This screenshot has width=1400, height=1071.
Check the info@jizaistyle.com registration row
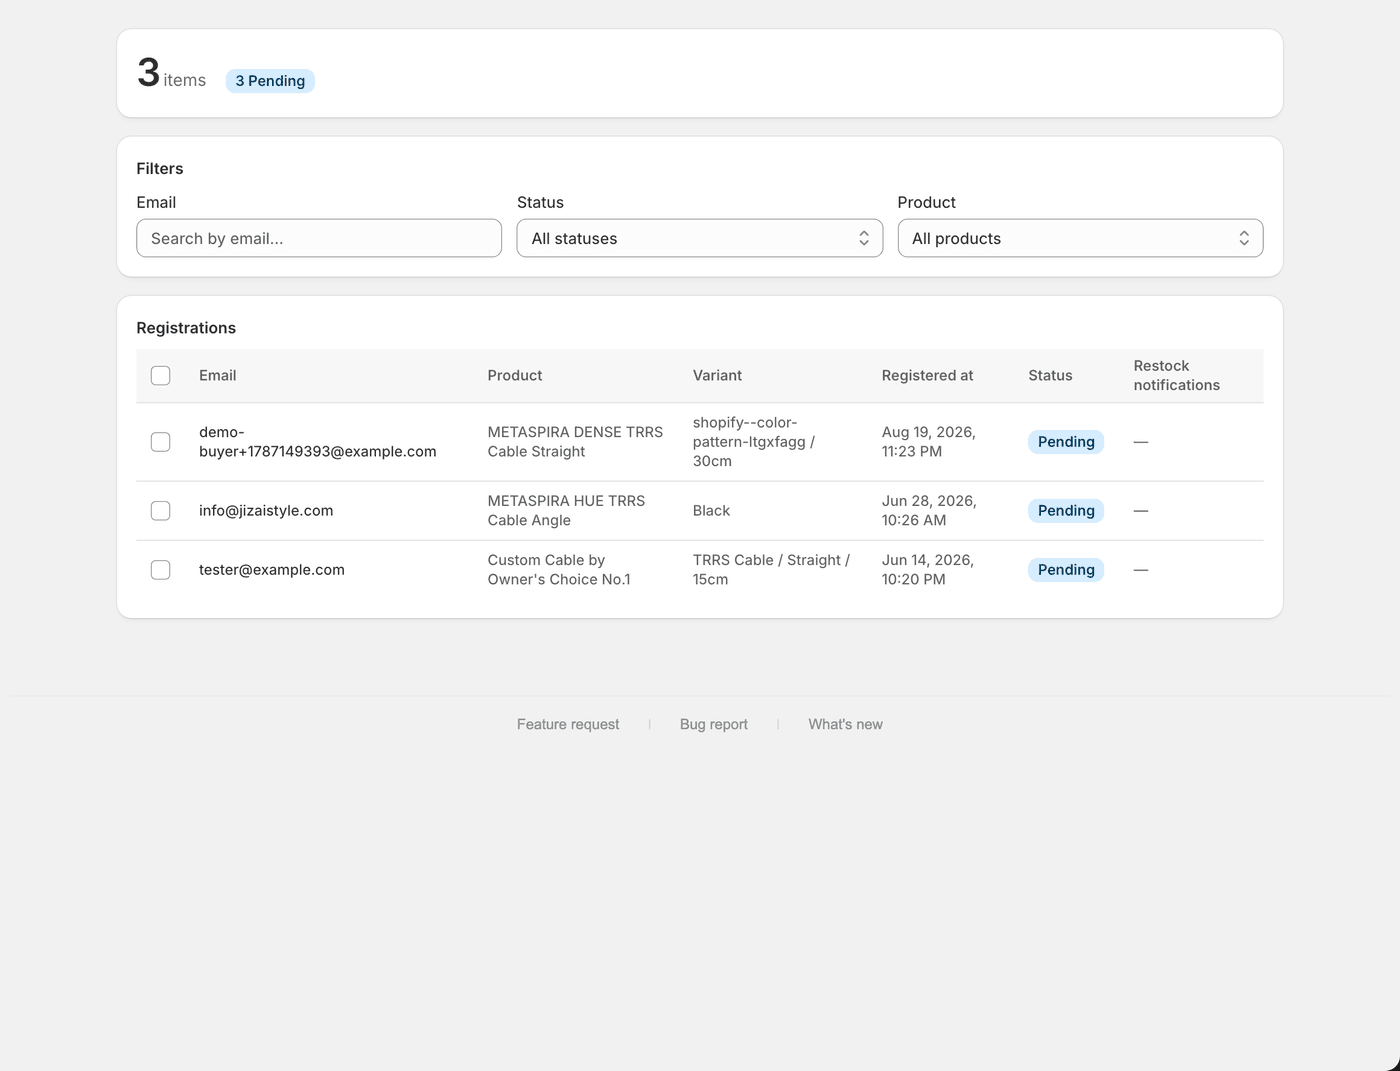[x=160, y=511]
